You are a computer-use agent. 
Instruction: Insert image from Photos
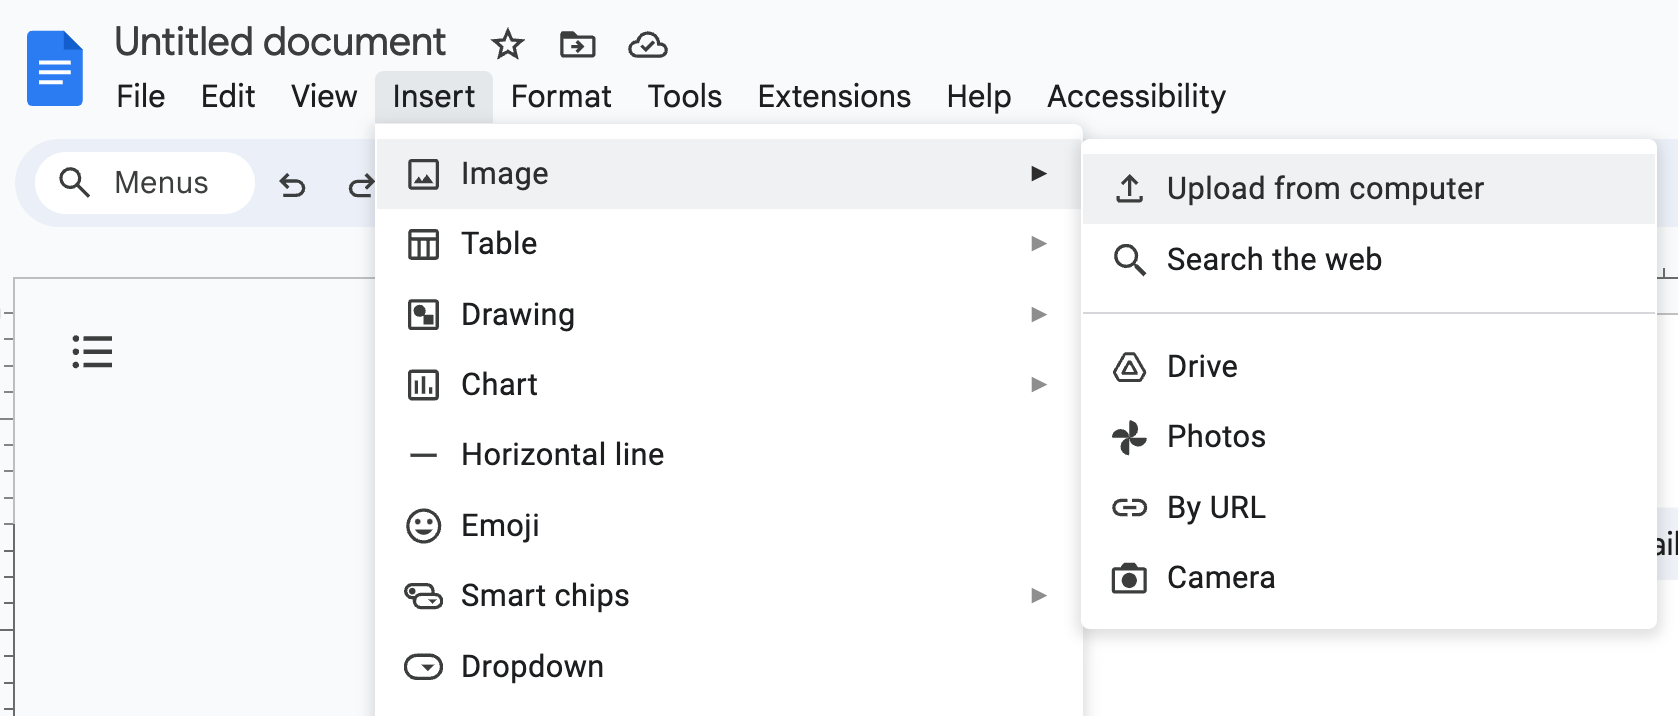pyautogui.click(x=1369, y=437)
